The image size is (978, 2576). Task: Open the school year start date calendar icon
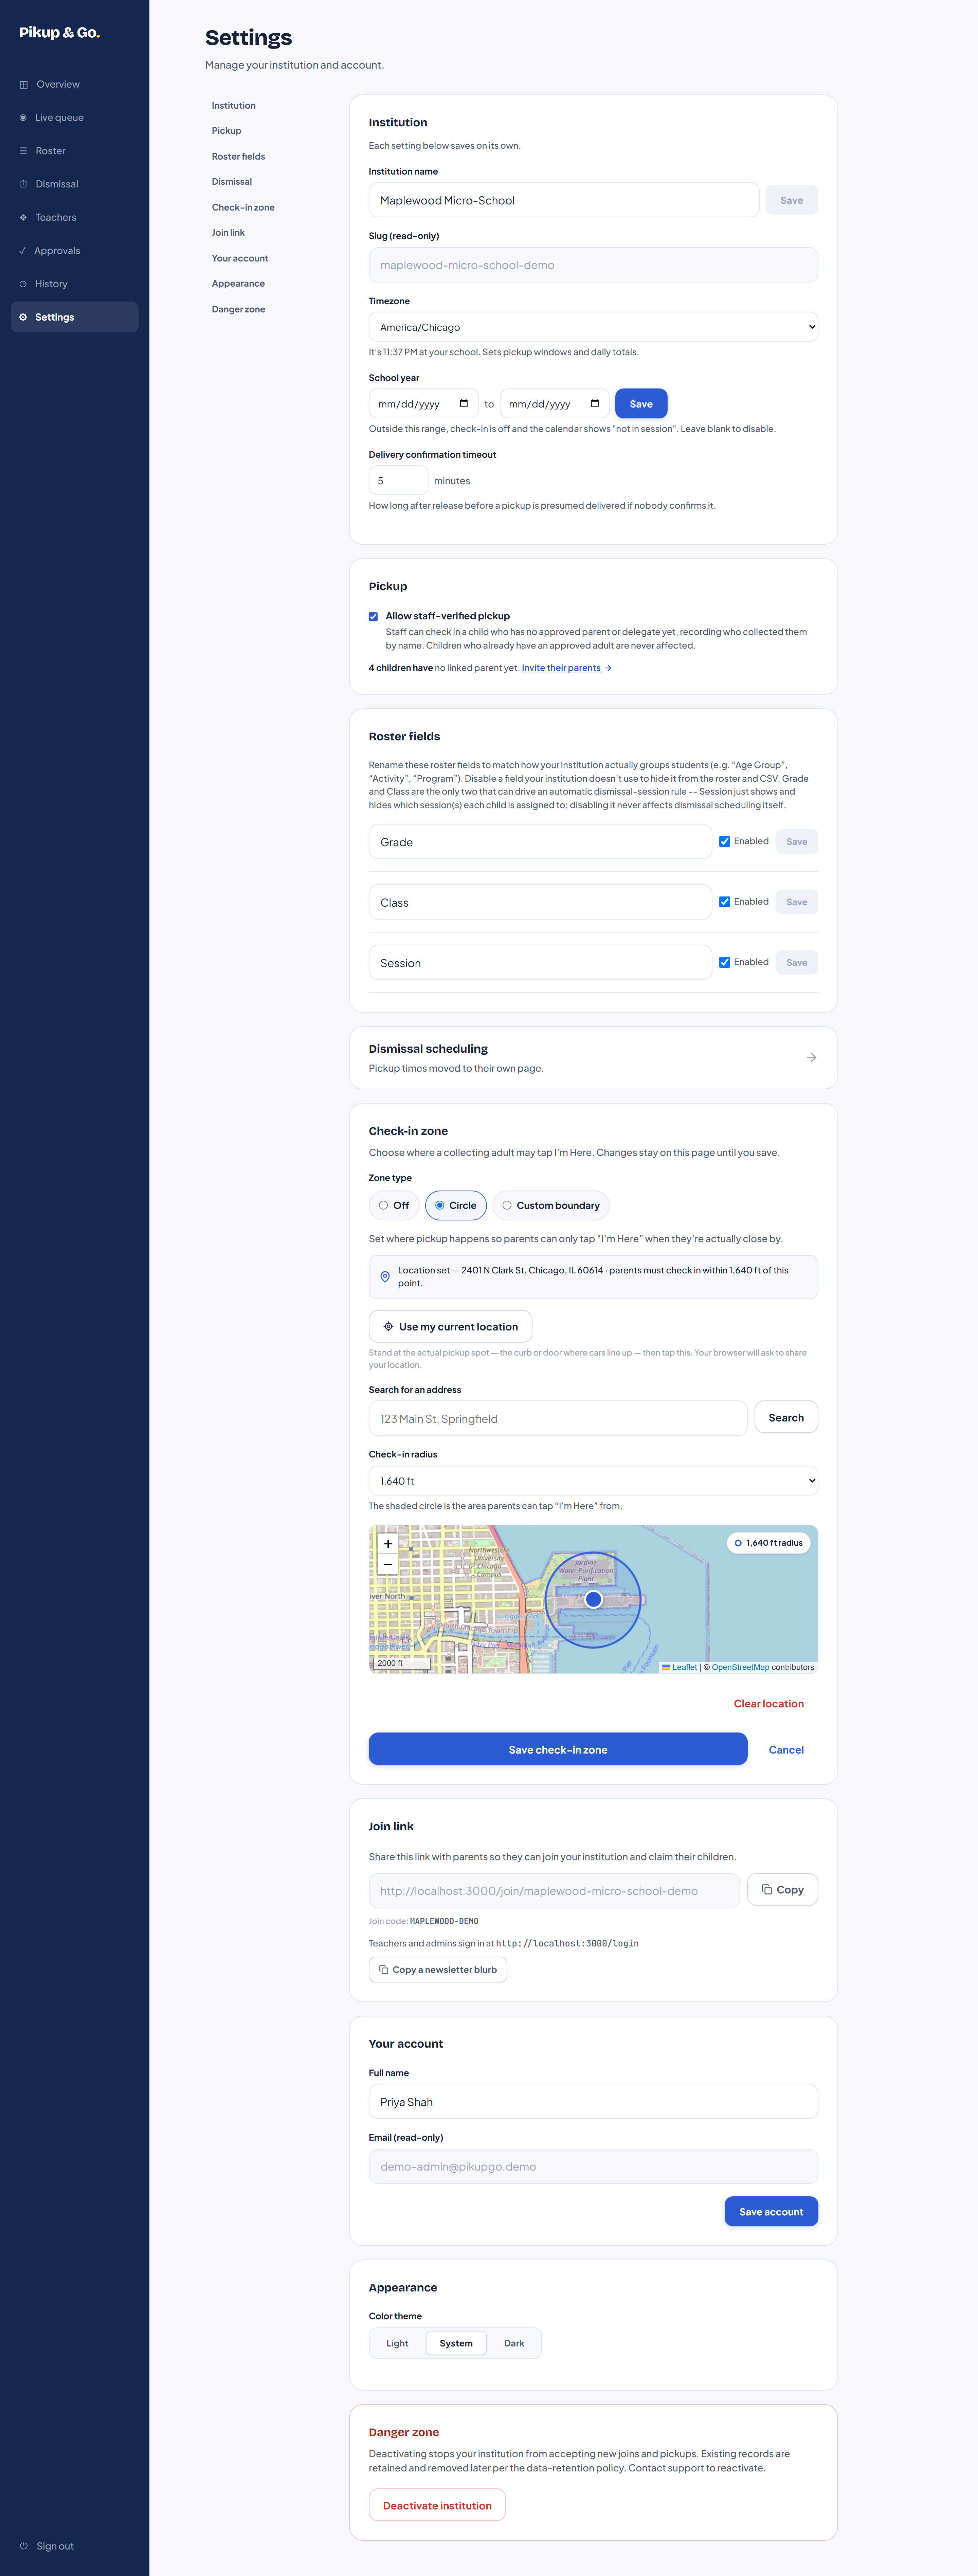[464, 404]
